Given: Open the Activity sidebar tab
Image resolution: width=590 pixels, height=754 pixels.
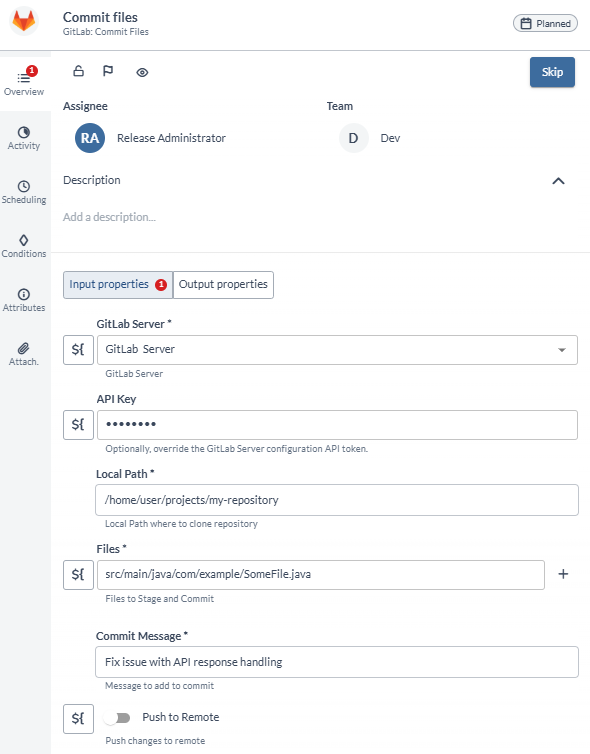Looking at the screenshot, I should click(x=24, y=138).
